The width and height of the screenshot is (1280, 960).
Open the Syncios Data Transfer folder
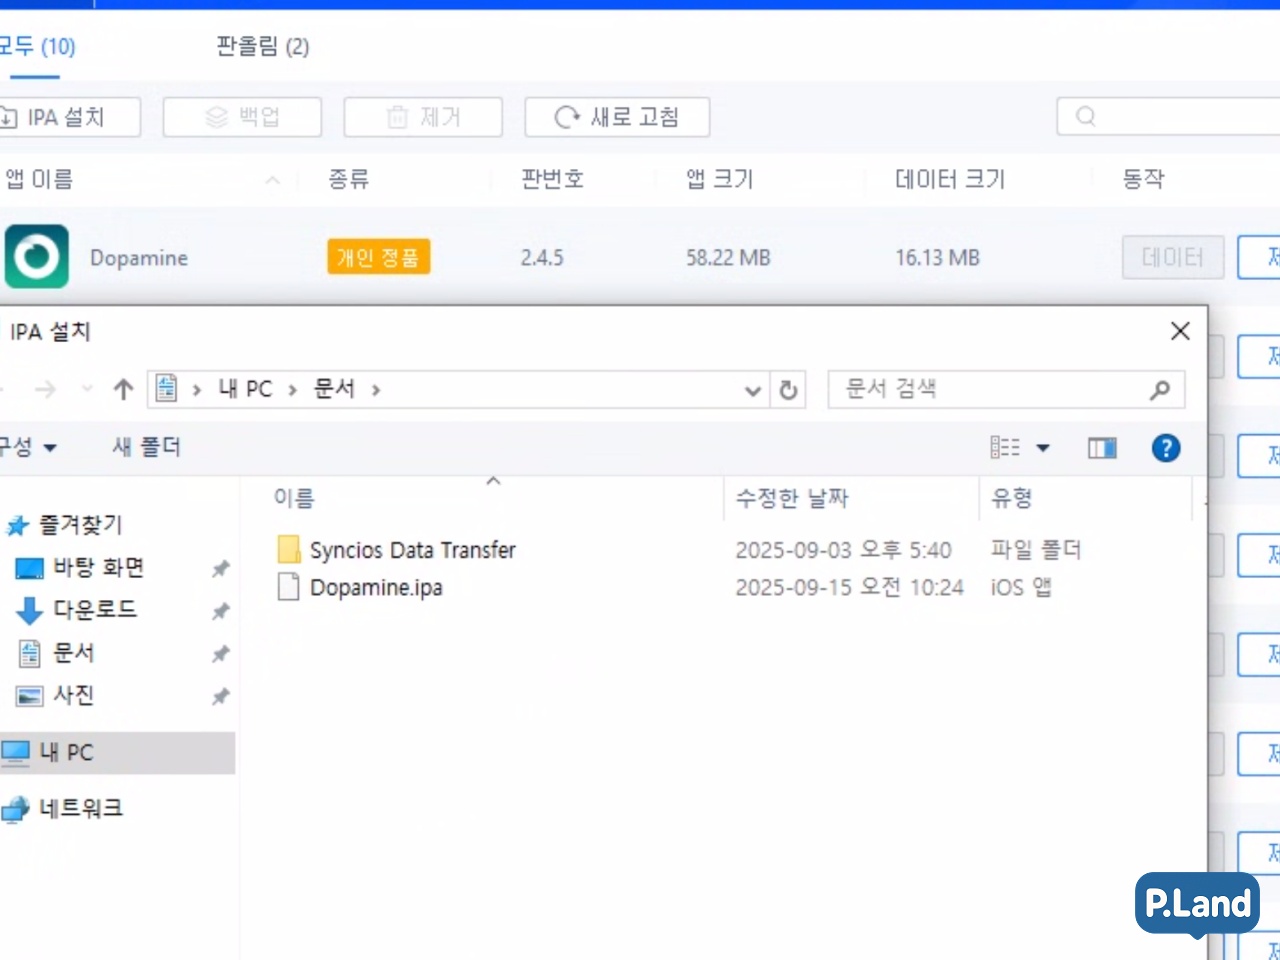[x=412, y=550]
